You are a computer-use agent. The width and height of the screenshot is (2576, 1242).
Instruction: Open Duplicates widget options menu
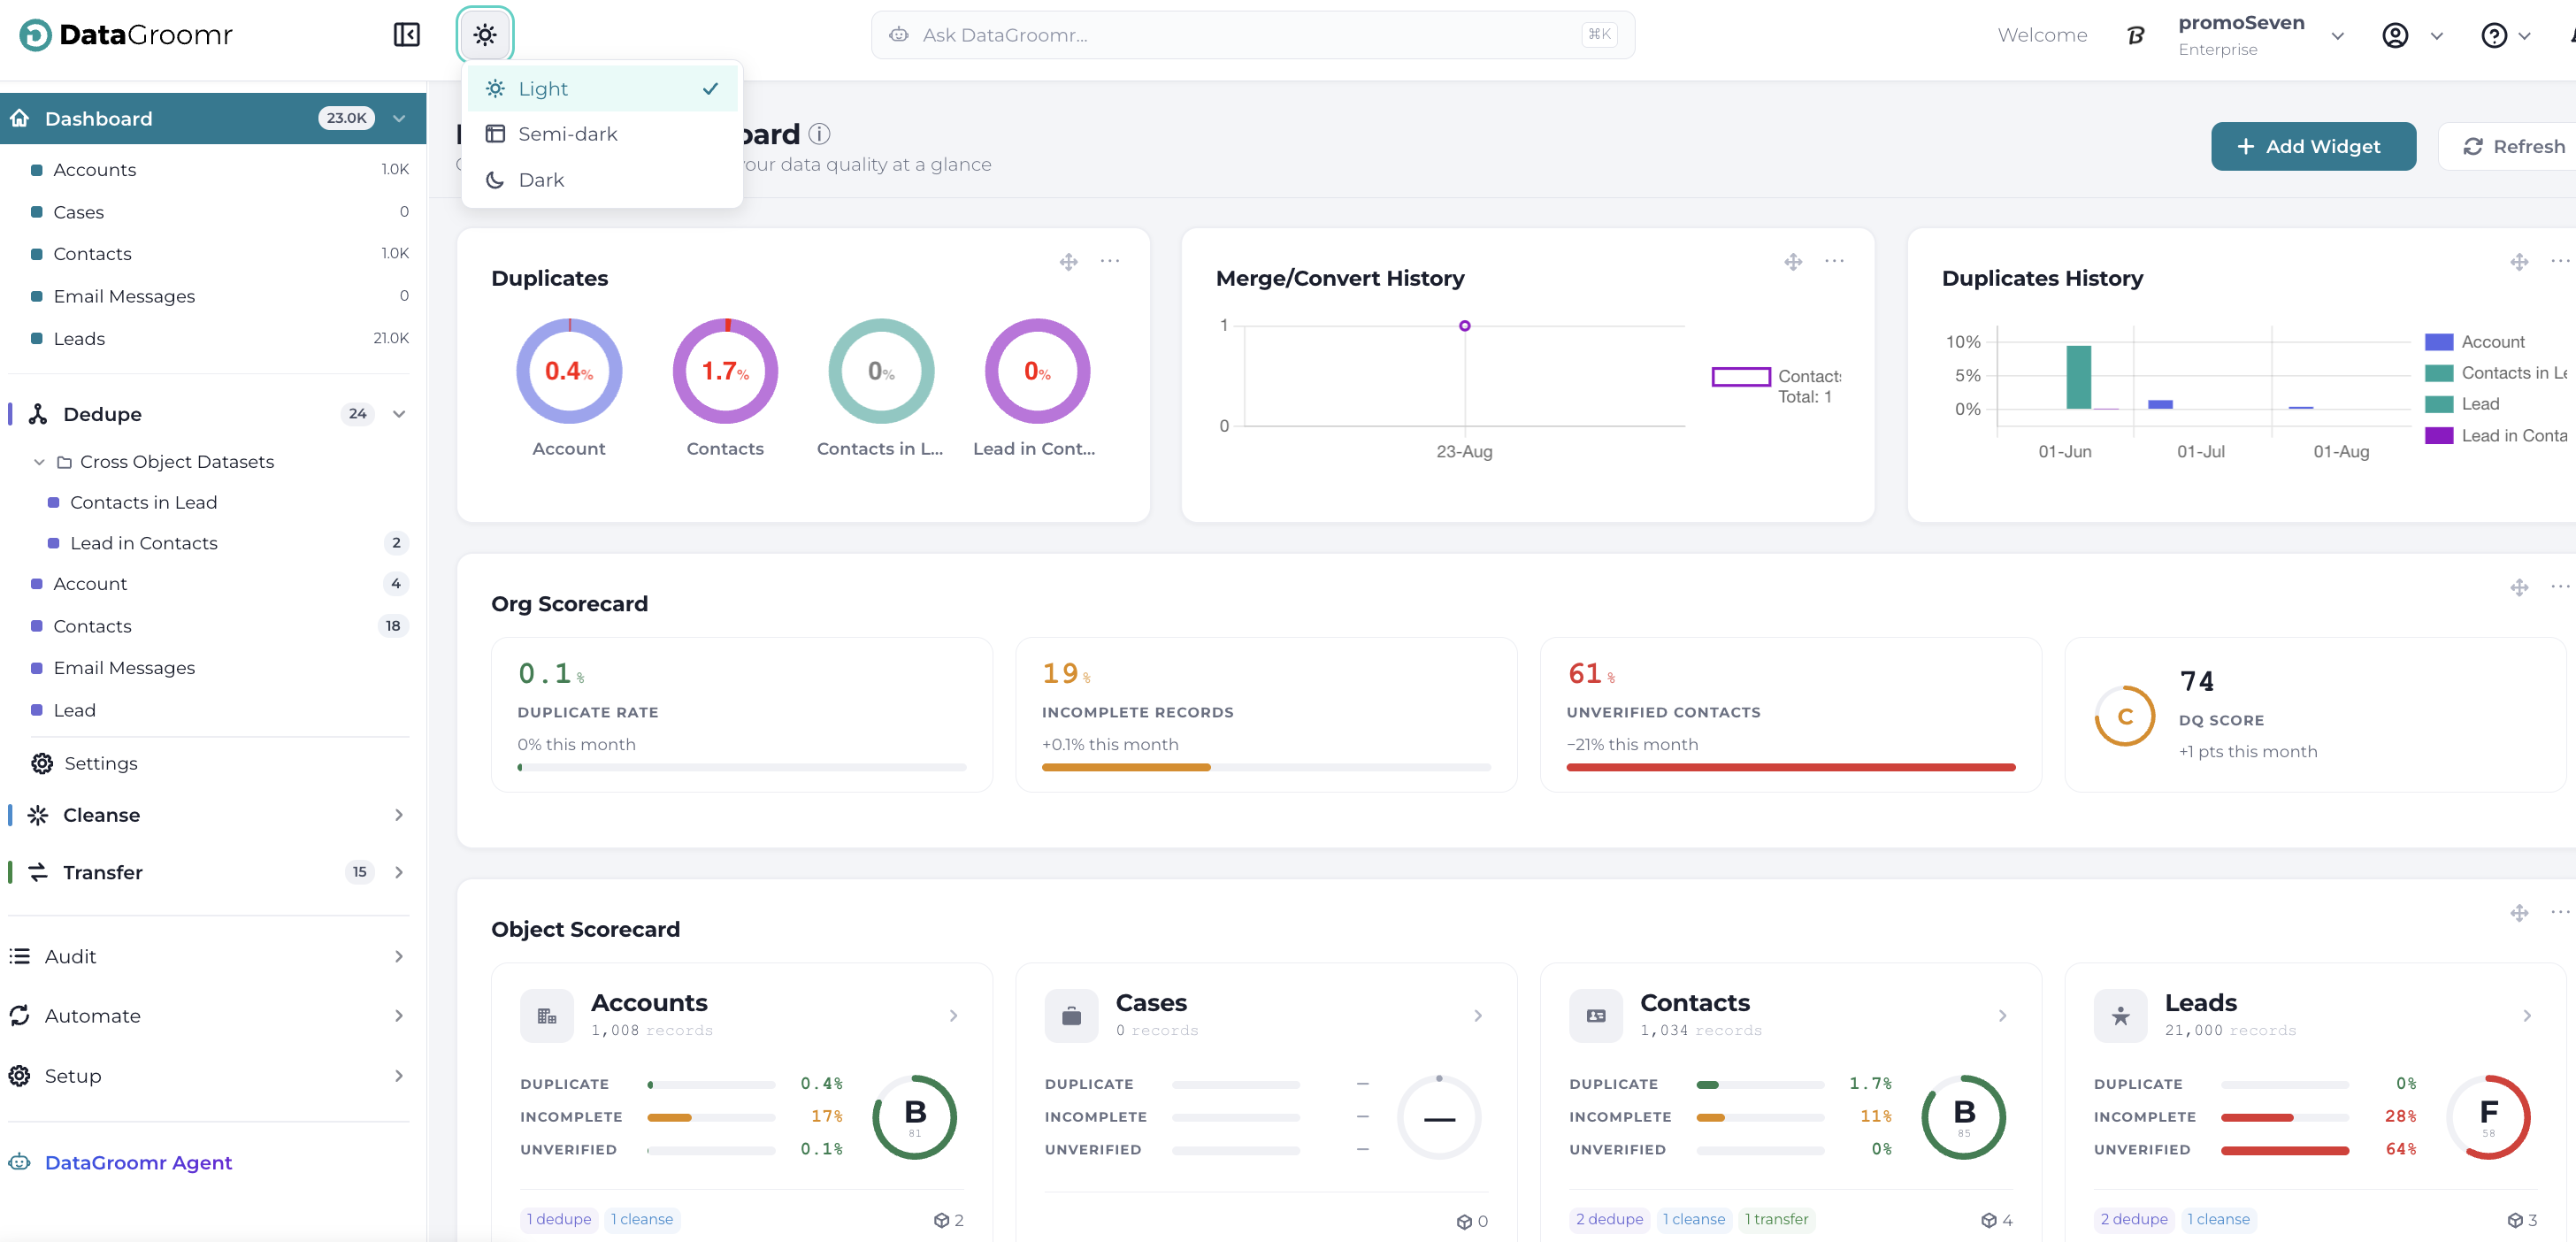point(1110,261)
